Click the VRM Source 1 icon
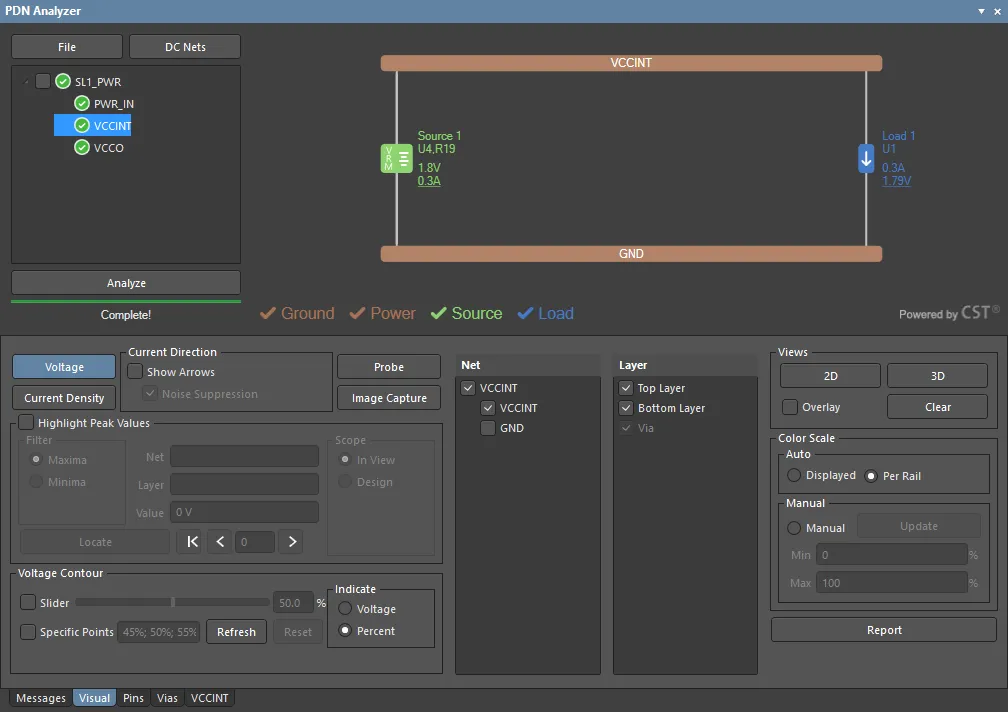1008x712 pixels. point(396,158)
